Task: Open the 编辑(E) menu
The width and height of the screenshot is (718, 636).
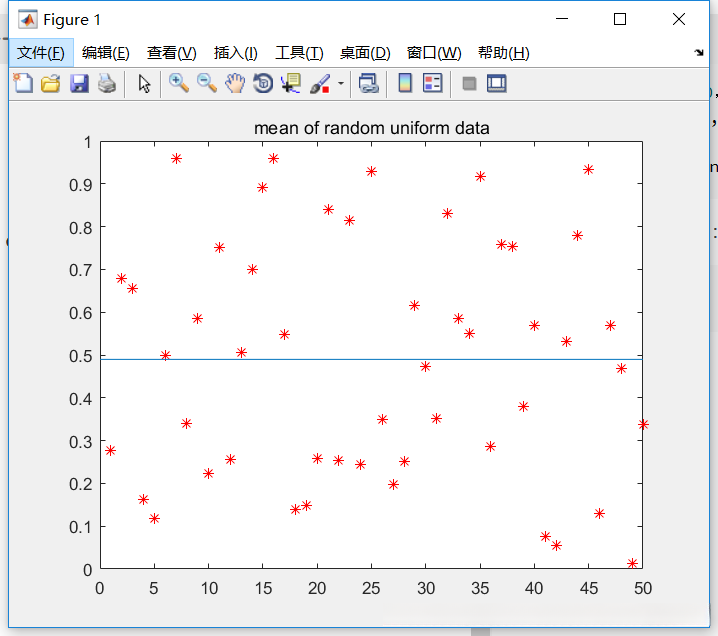Action: (106, 53)
